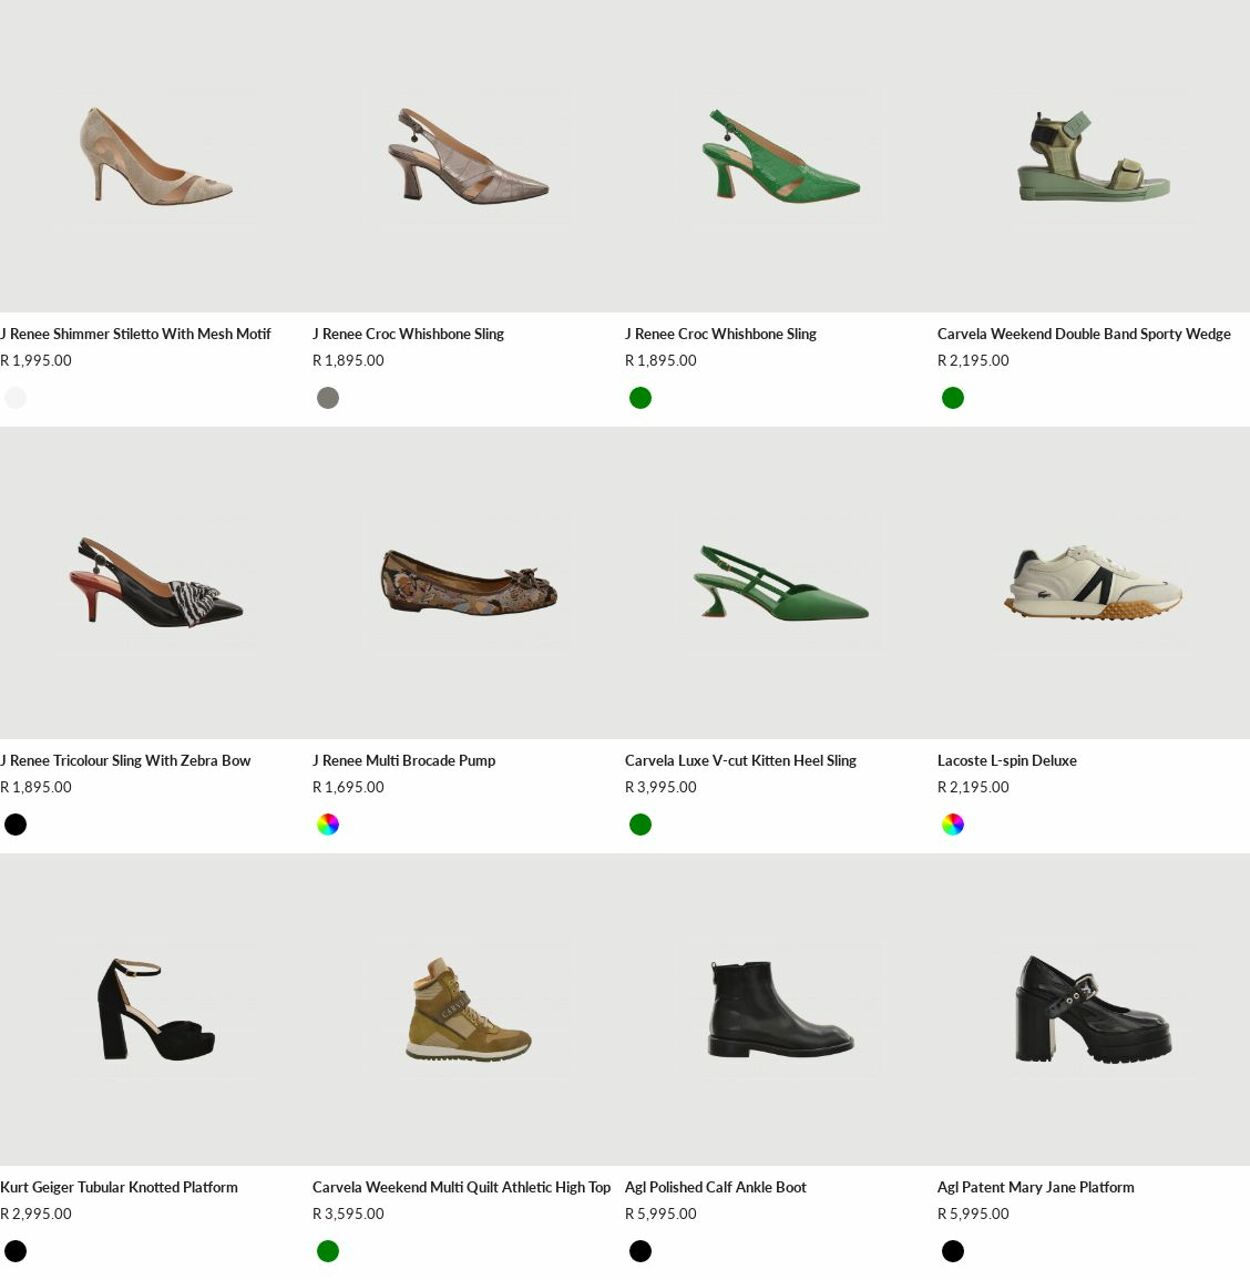Click the Lacoste L-spin Deluxe title
The height and width of the screenshot is (1280, 1250).
click(1007, 761)
